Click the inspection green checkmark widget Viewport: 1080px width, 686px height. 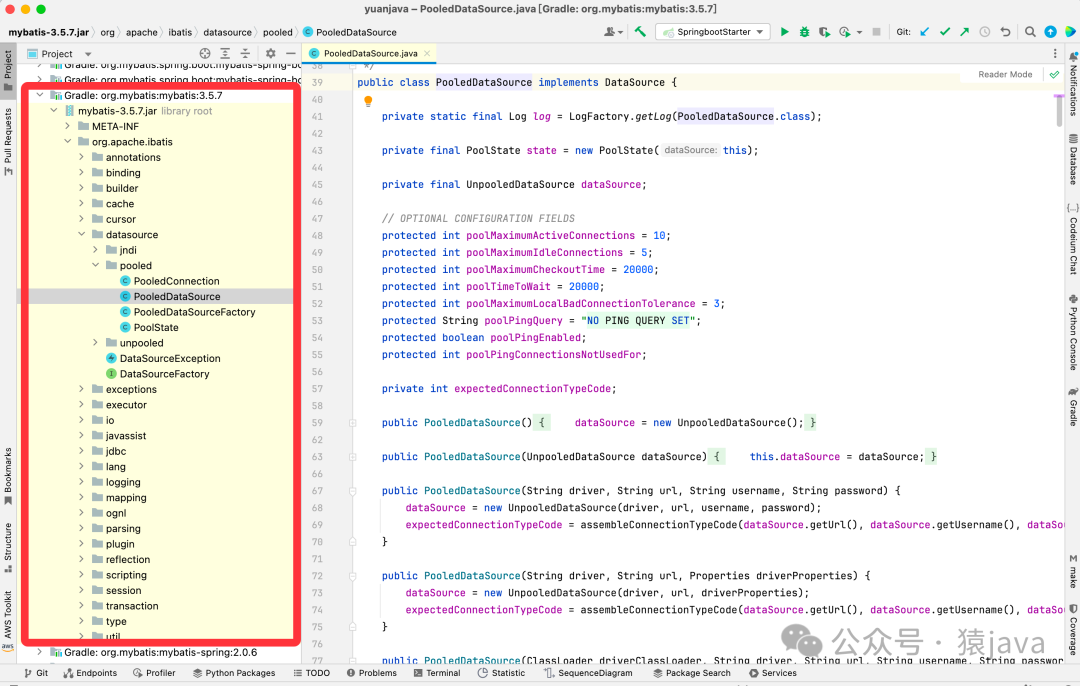click(1055, 74)
